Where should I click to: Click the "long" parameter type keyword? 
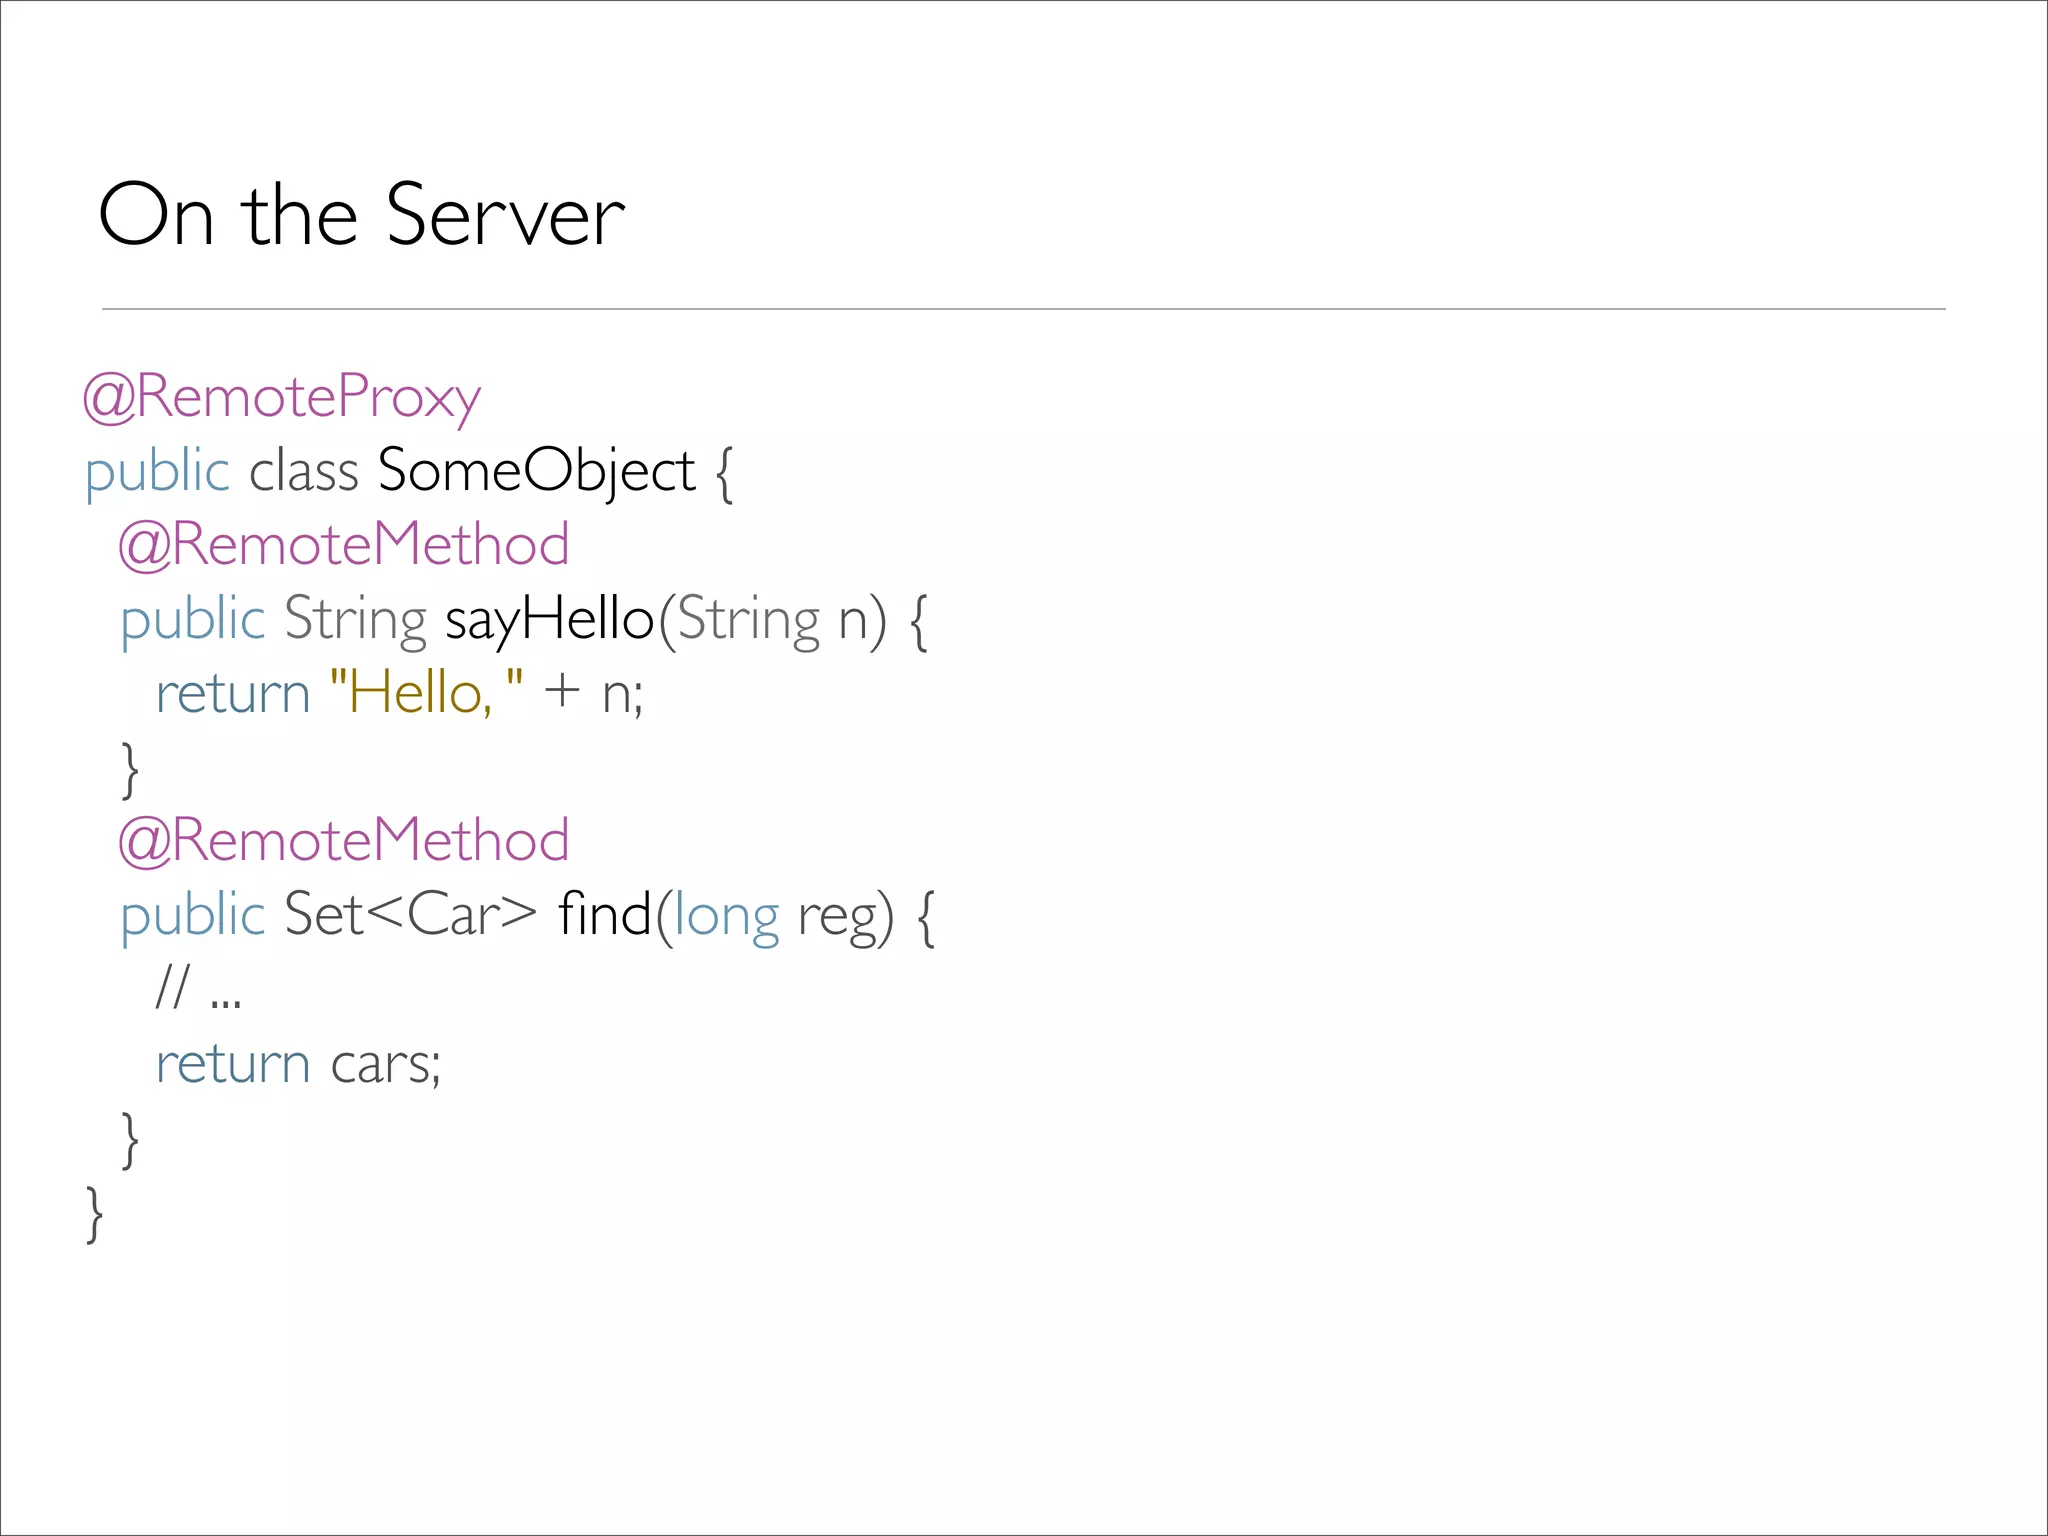click(726, 916)
